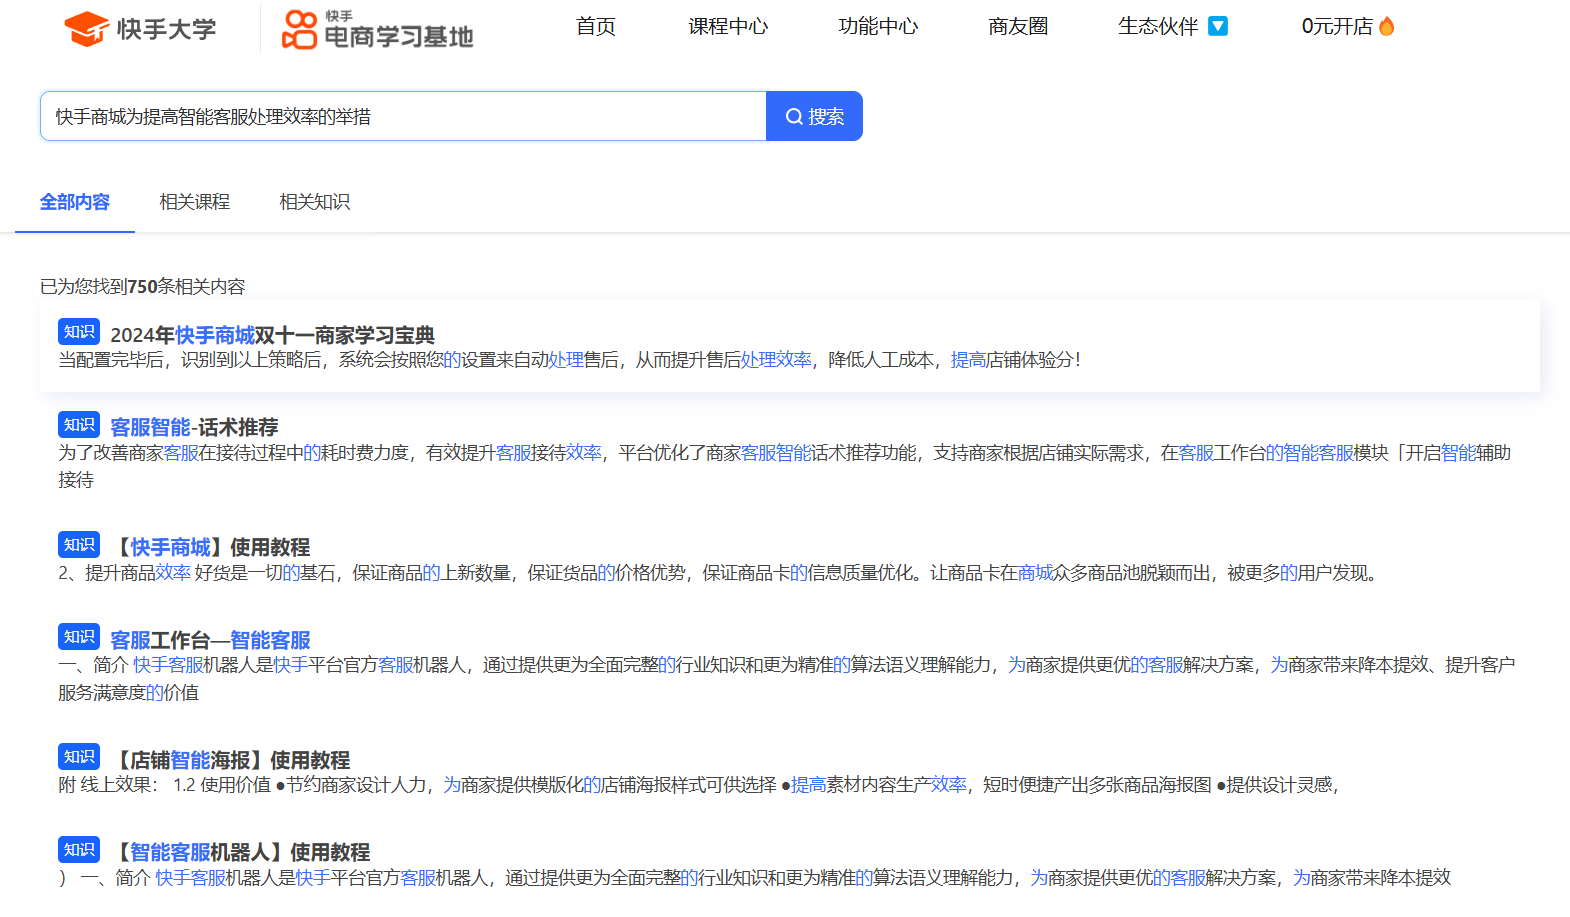This screenshot has width=1570, height=917.
Task: Click description starting 当配置完毕后，识别到以上策略后
Action: [x=569, y=360]
